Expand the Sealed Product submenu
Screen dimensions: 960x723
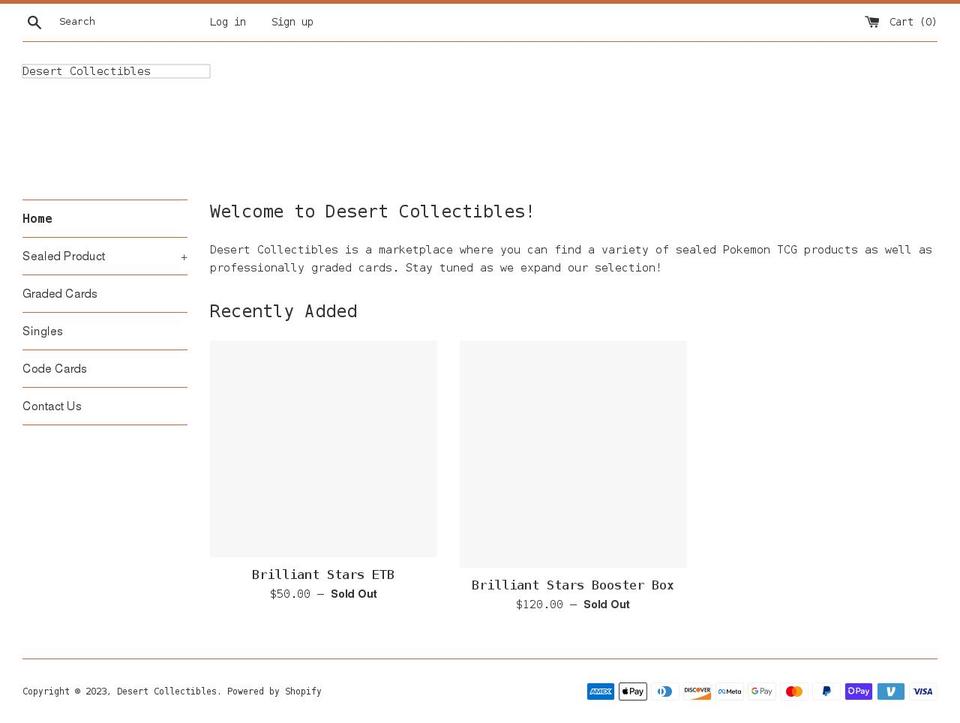coord(184,256)
